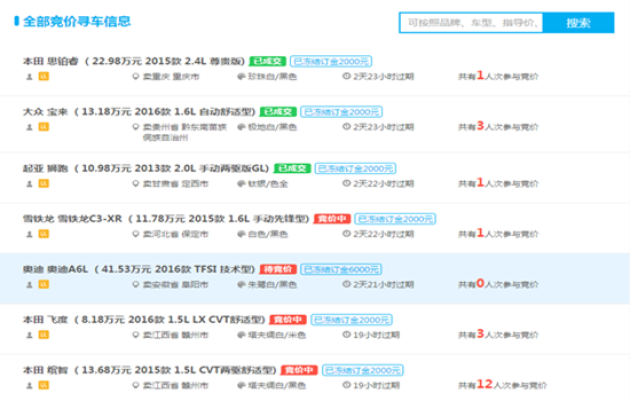The width and height of the screenshot is (630, 401).
Task: Click the orange badge icon under 本田 思铂睿
Action: point(43,76)
